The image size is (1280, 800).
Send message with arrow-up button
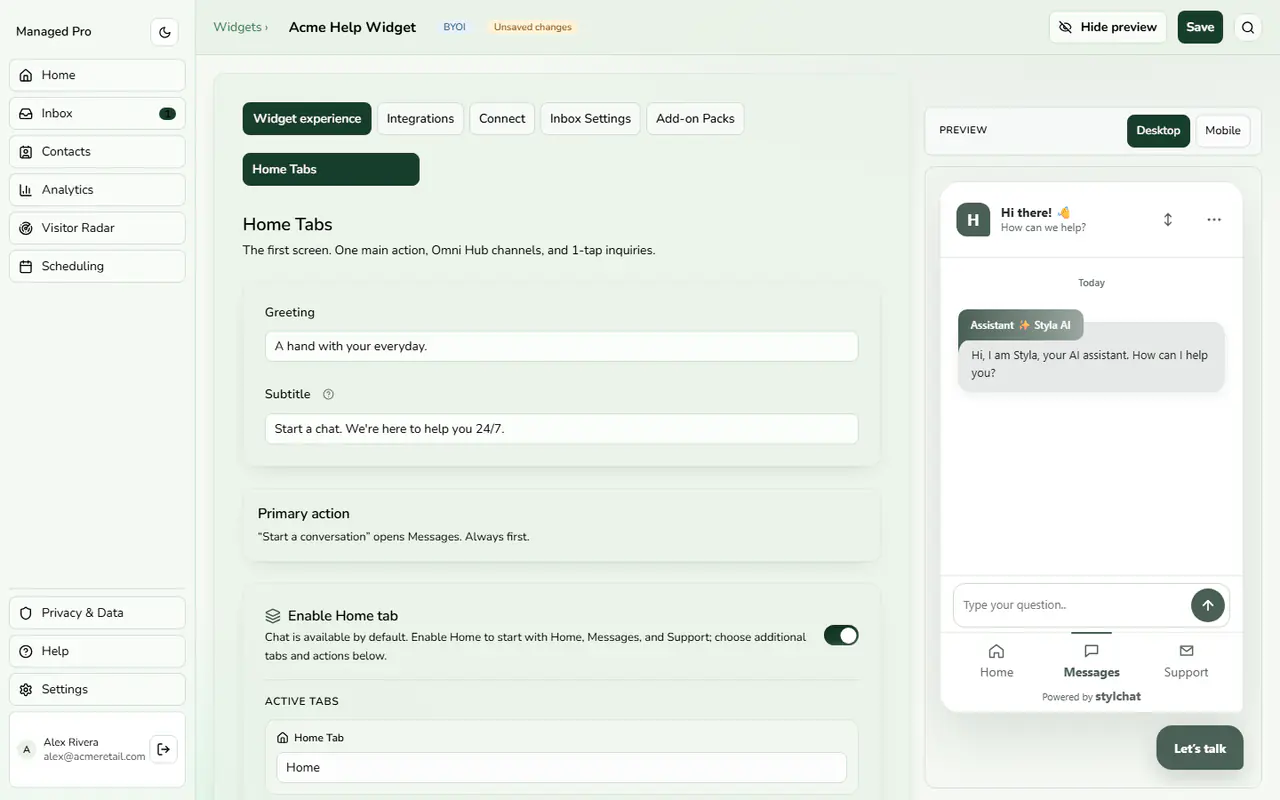click(1208, 605)
